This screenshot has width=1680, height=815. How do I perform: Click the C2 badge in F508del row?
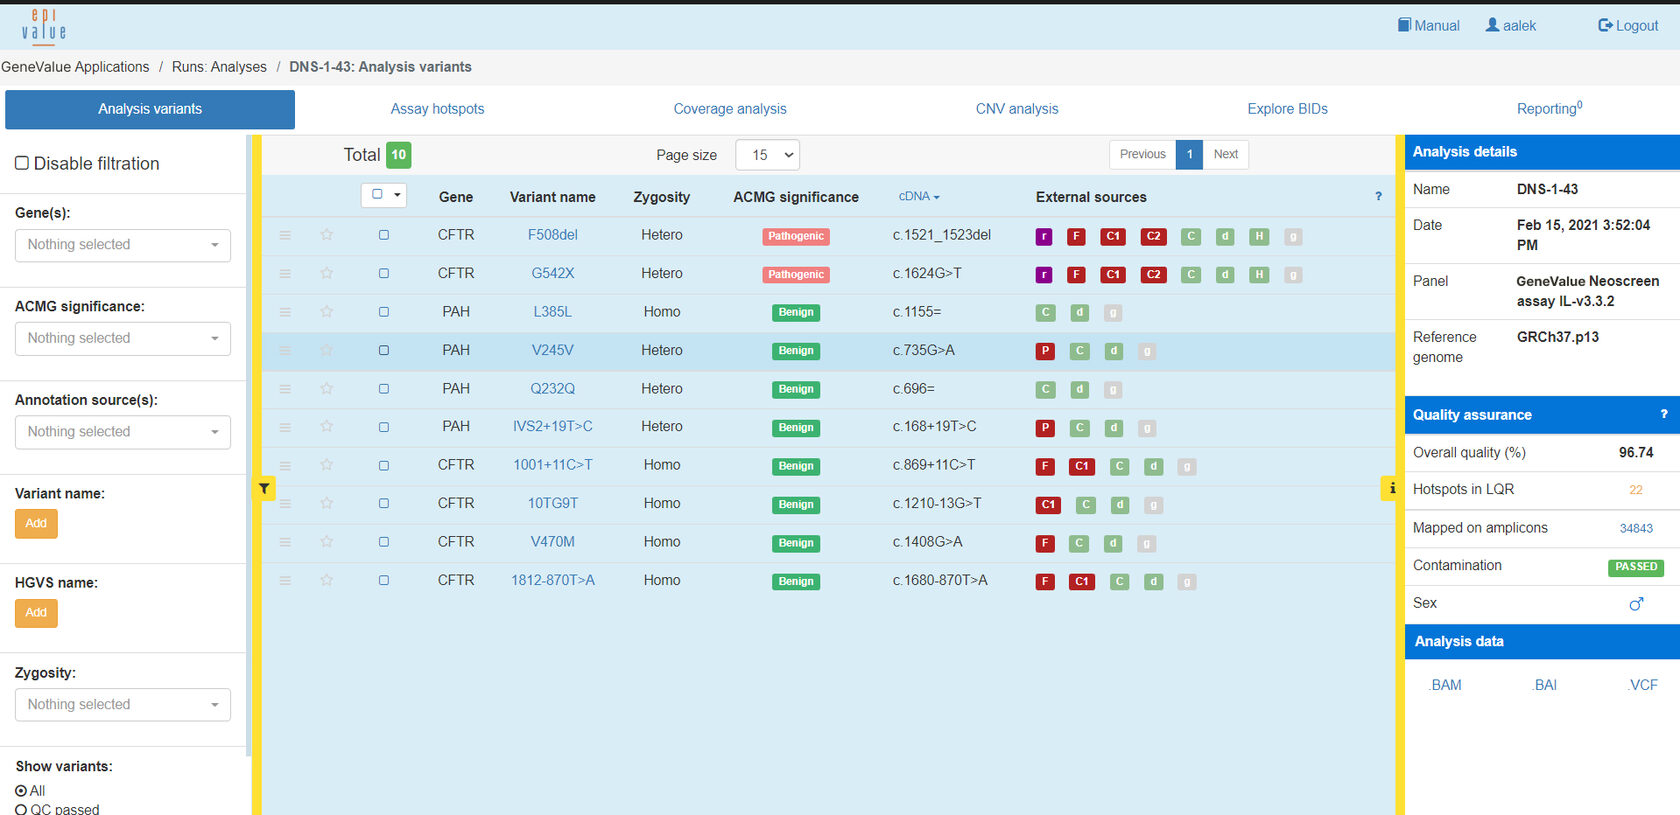click(x=1153, y=236)
